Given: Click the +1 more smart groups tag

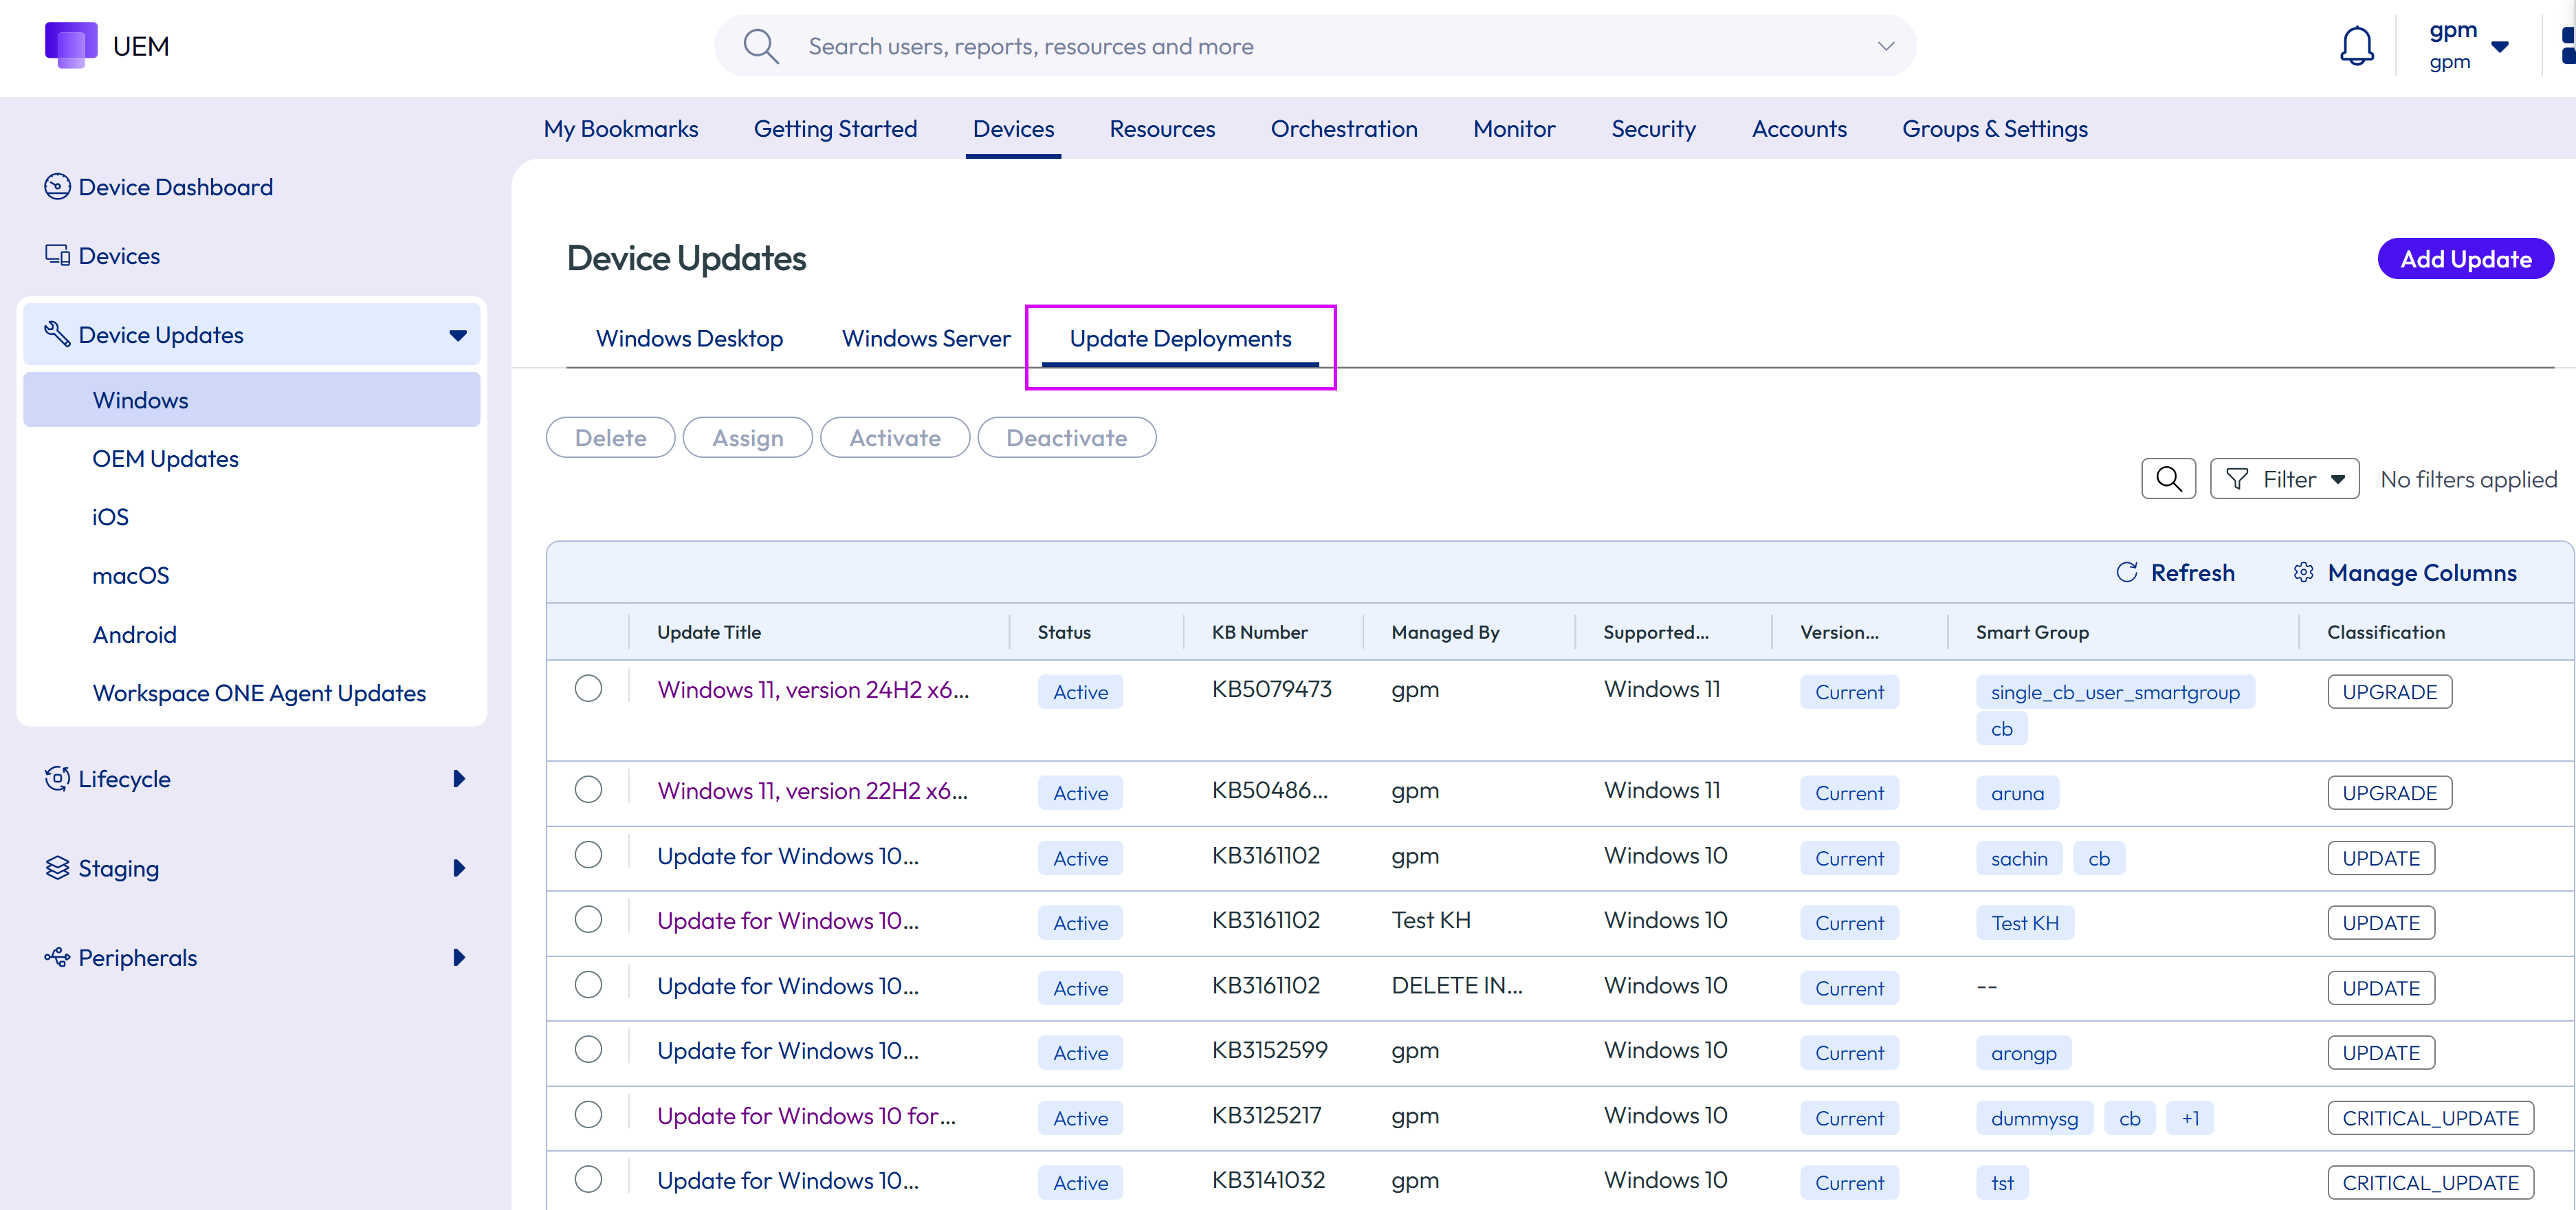Looking at the screenshot, I should click(2190, 1118).
